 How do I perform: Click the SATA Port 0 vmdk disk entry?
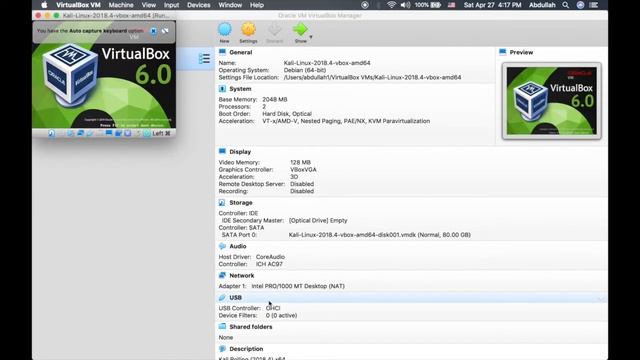tap(380, 235)
